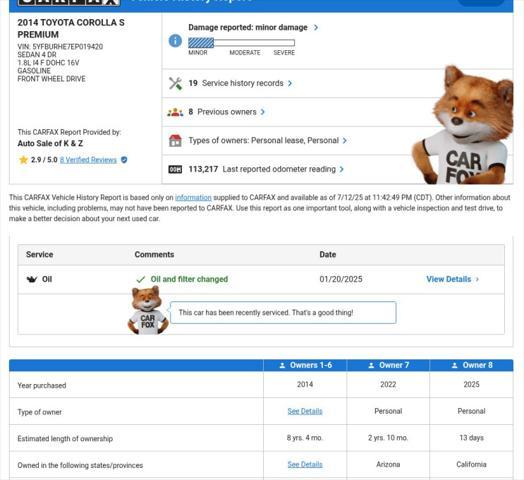524x480 pixels.
Task: Open See Details for Type of owner
Action: pyautogui.click(x=305, y=411)
